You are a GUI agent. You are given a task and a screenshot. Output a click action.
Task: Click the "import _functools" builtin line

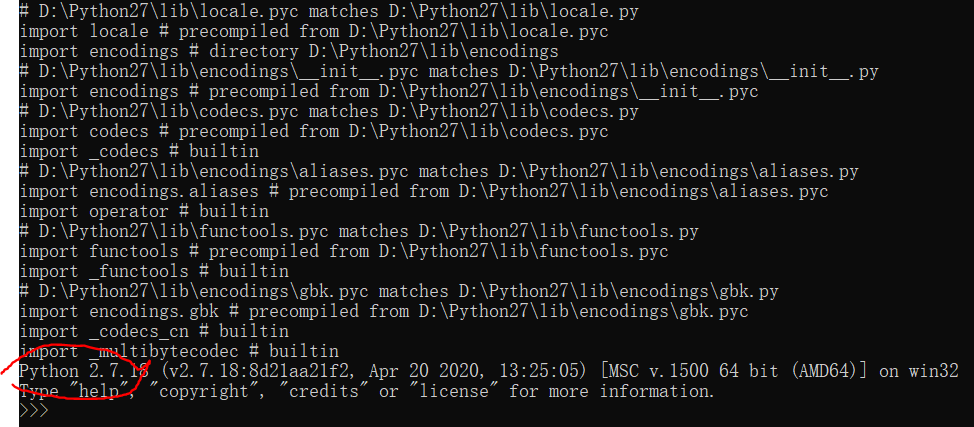(x=155, y=271)
